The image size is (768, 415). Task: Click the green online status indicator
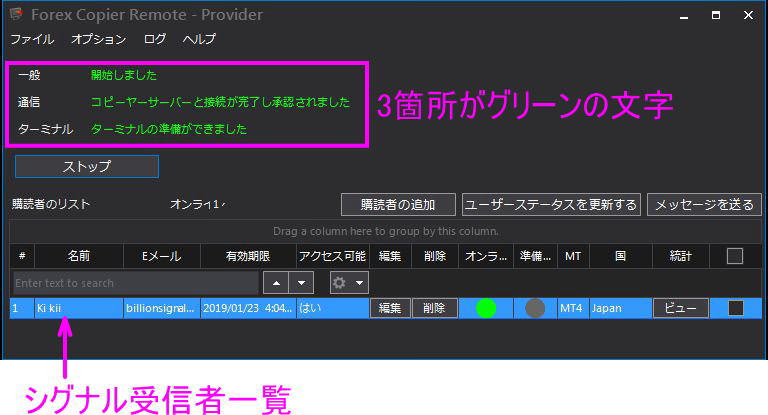point(486,308)
